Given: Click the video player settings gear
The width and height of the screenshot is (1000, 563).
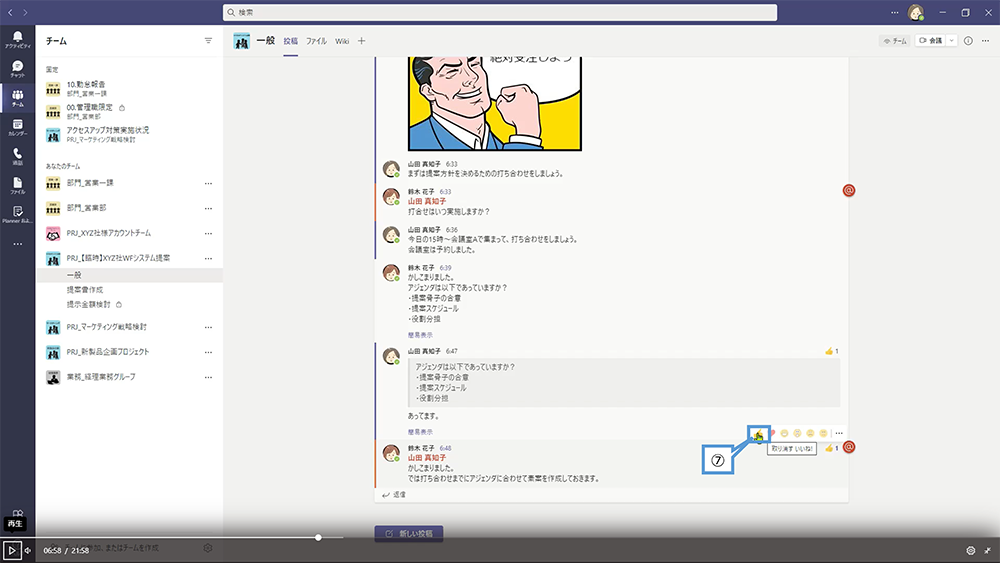Looking at the screenshot, I should point(971,550).
